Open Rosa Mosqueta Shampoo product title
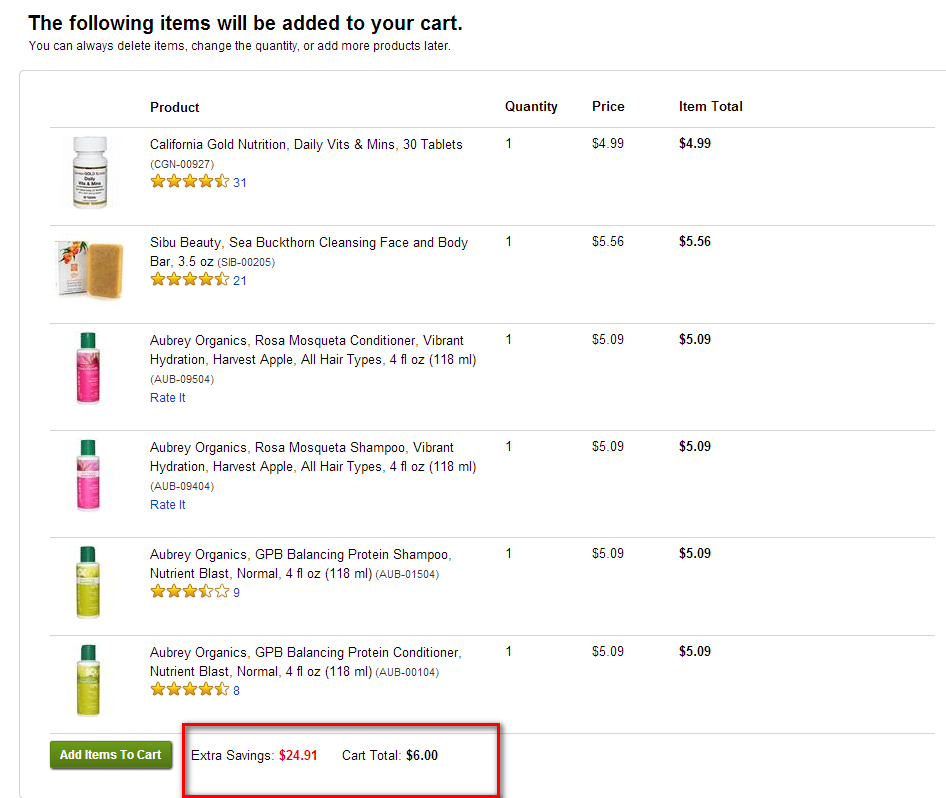 click(313, 457)
